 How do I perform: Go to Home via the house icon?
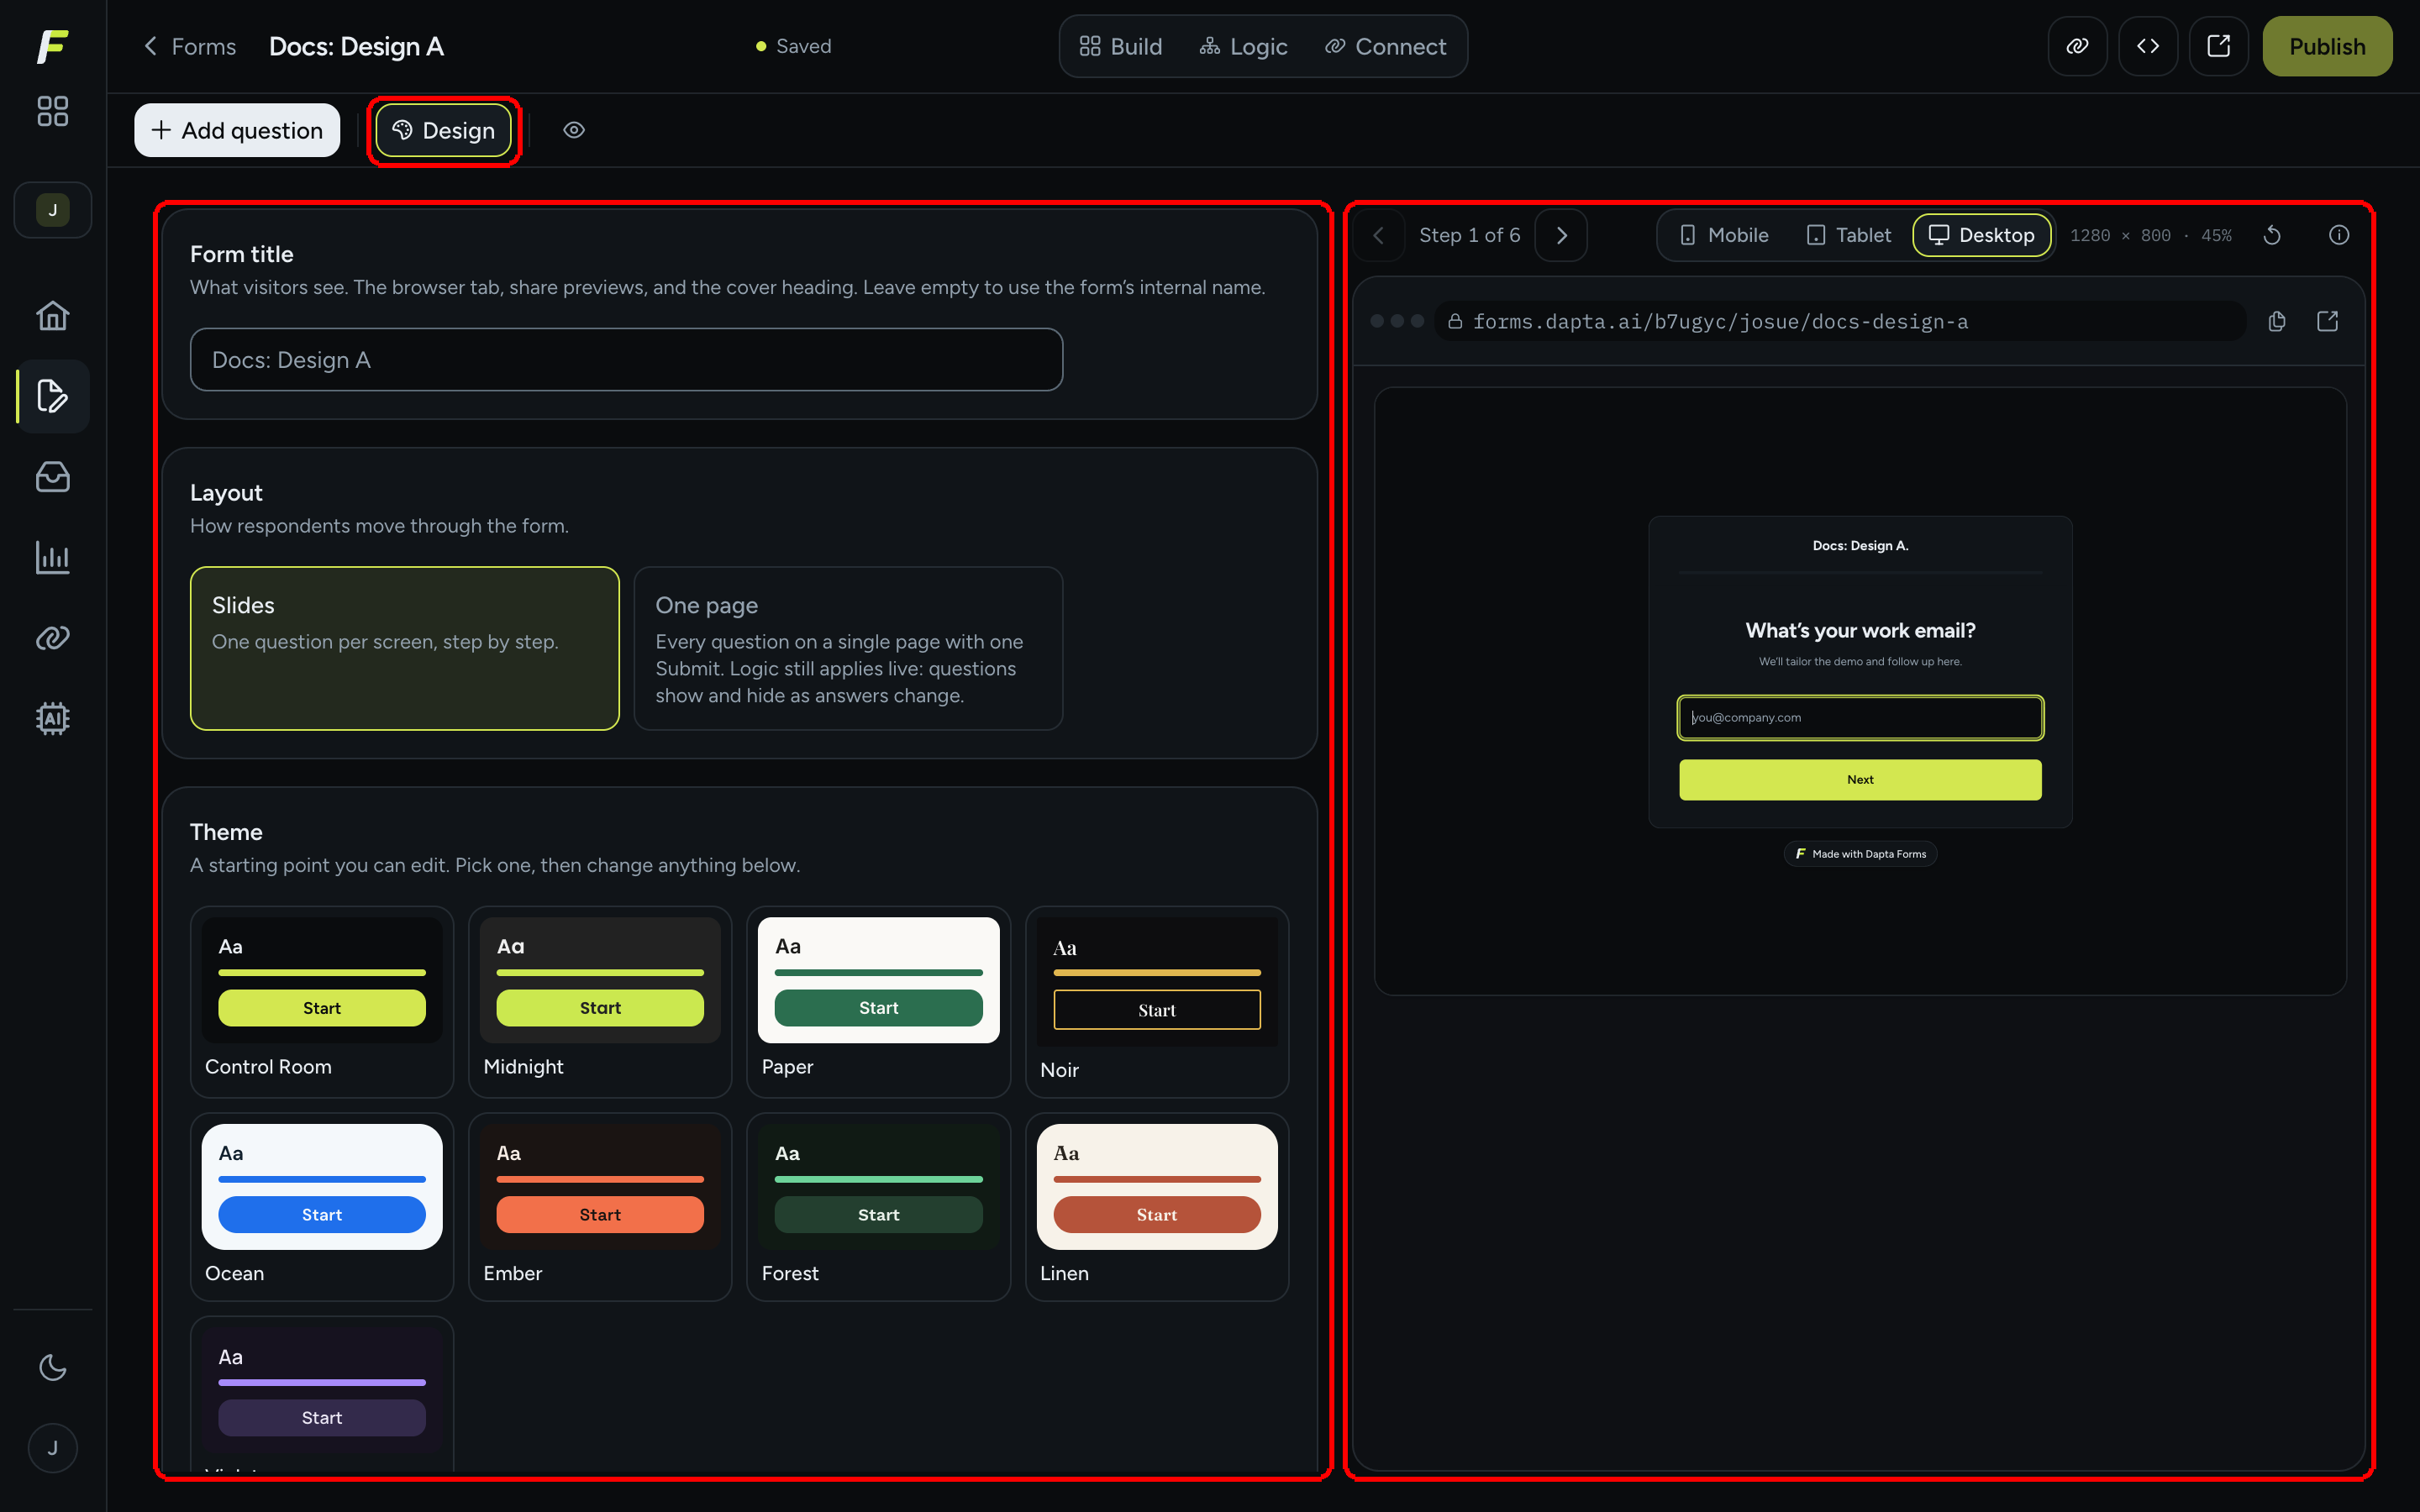pyautogui.click(x=52, y=316)
